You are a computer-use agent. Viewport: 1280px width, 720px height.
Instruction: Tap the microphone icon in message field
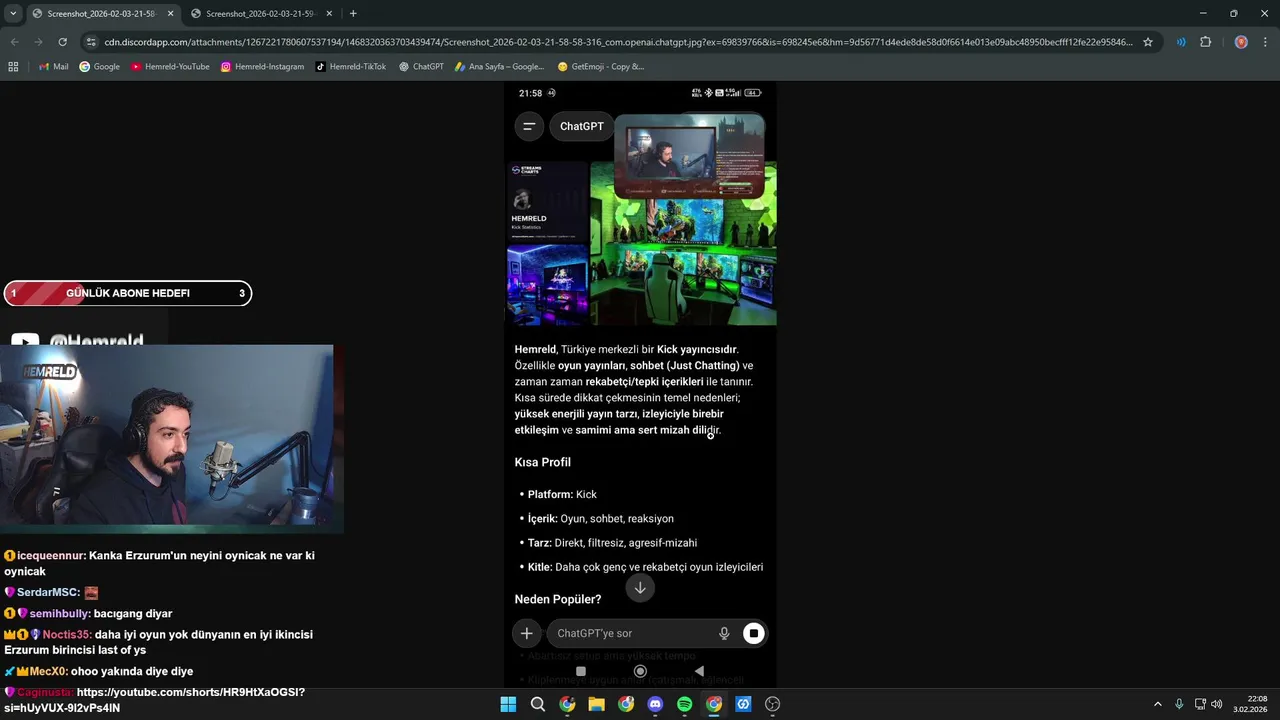click(724, 633)
